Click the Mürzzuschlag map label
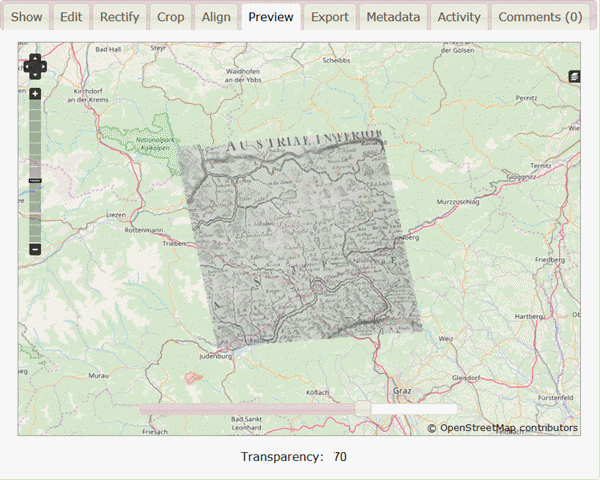The image size is (600, 480). point(458,202)
